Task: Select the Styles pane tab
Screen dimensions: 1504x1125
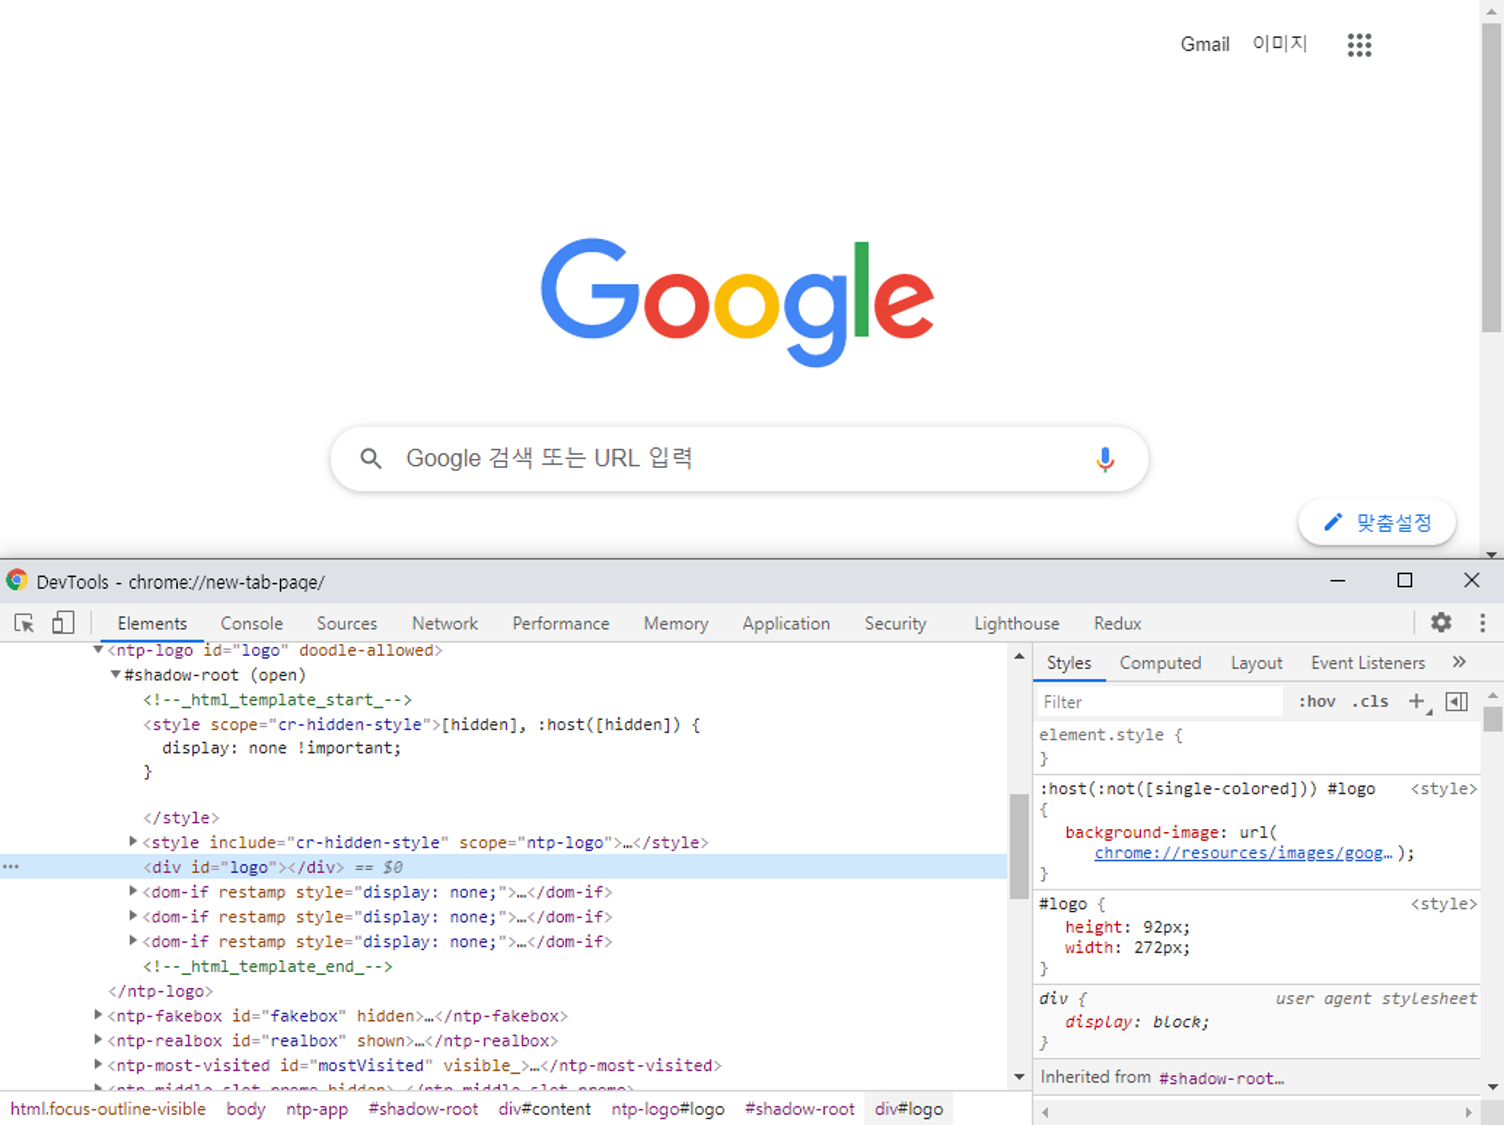Action: [x=1069, y=663]
